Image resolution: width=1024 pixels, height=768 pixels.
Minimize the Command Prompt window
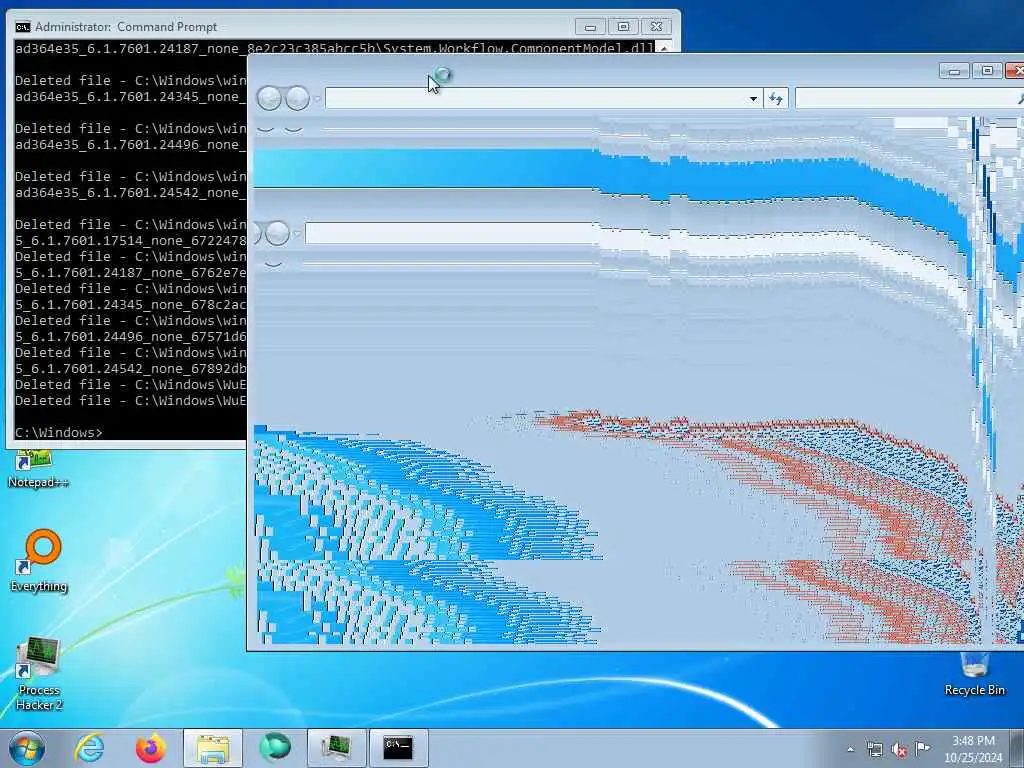[590, 27]
